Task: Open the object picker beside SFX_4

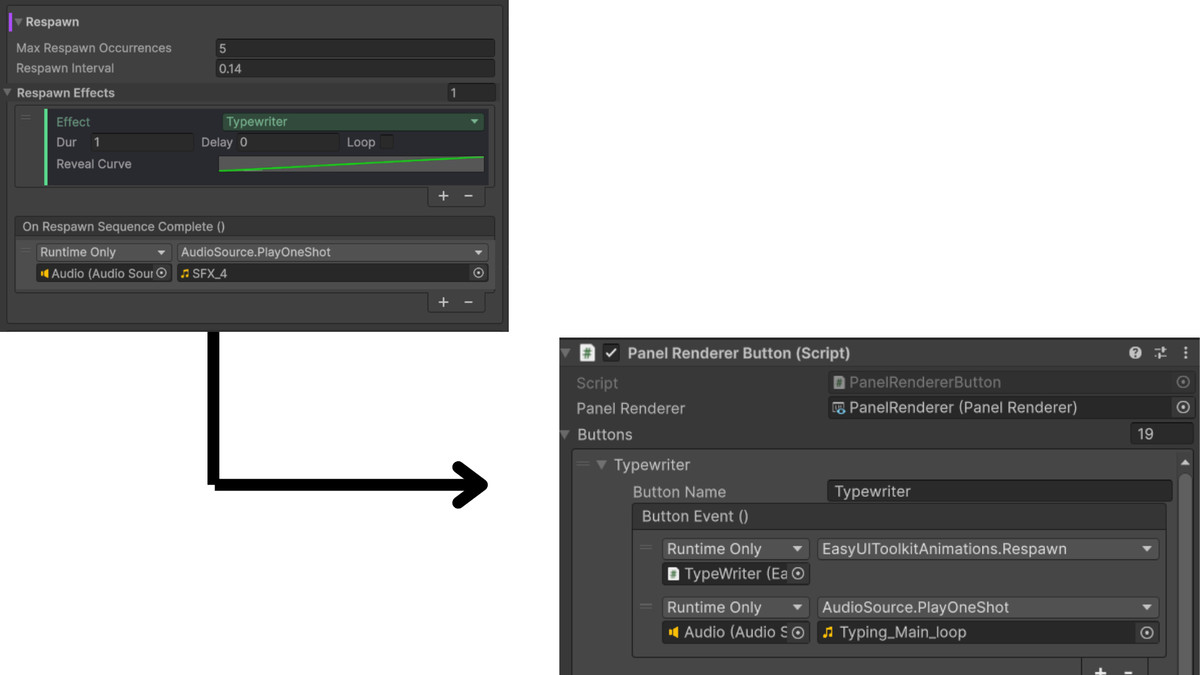Action: [478, 273]
